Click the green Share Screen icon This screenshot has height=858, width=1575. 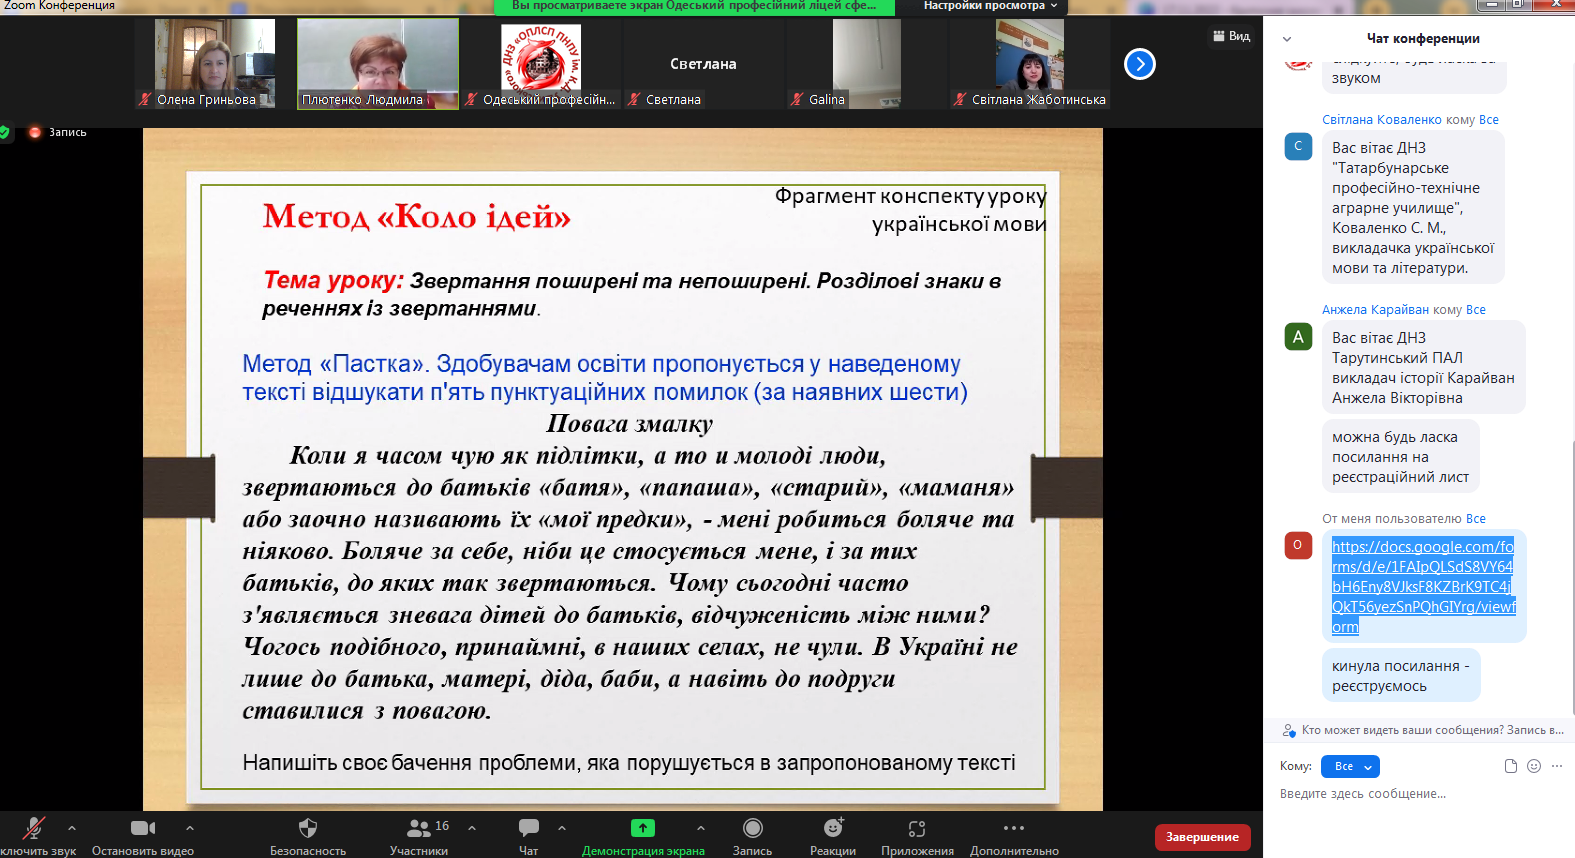[642, 828]
